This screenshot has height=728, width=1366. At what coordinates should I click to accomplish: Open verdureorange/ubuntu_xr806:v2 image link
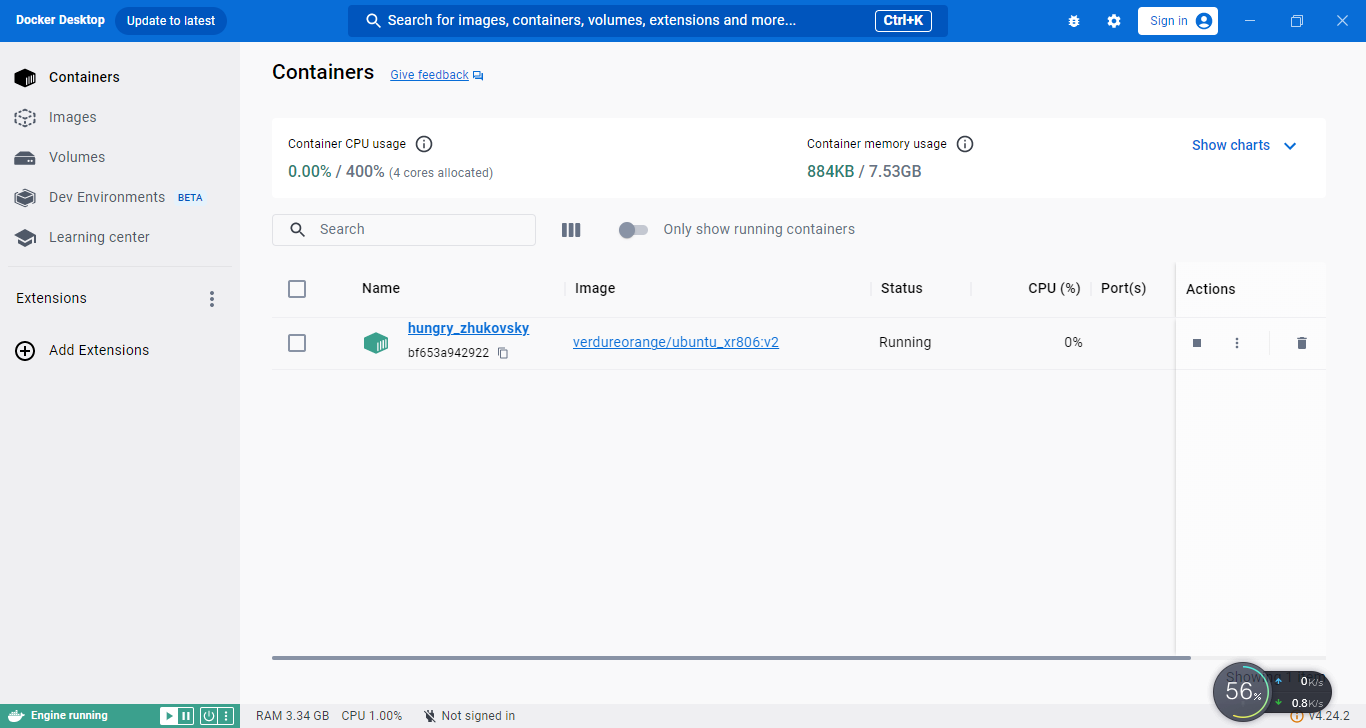pos(676,342)
